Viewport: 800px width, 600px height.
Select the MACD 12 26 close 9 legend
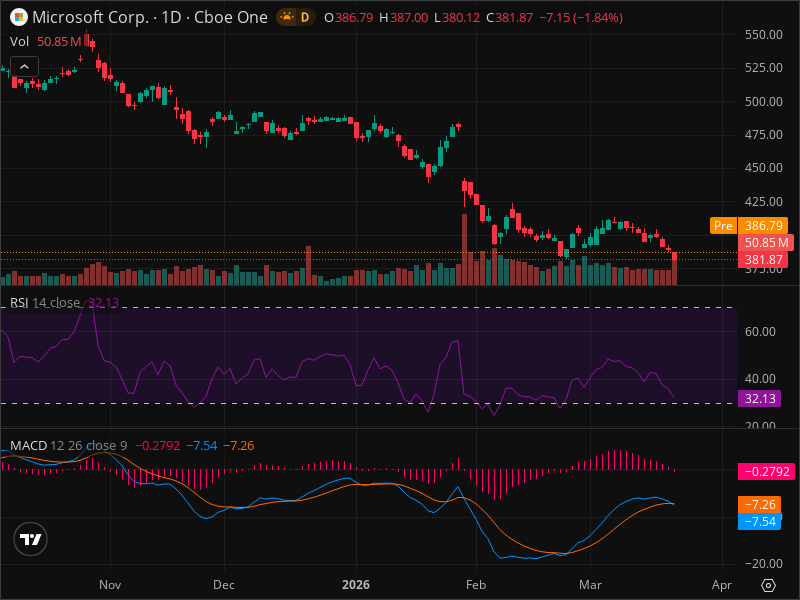click(x=68, y=445)
